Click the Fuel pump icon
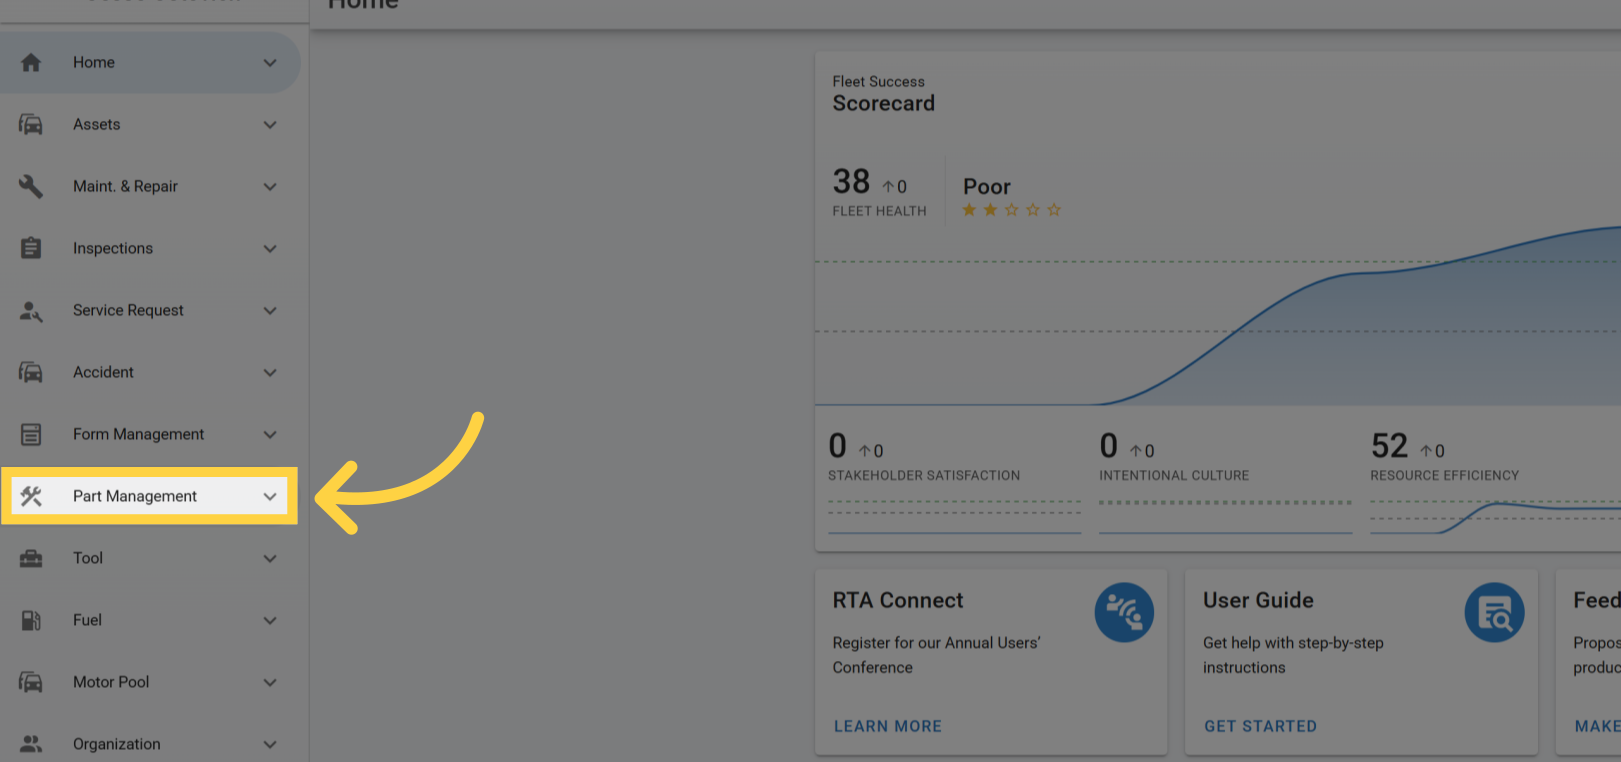Viewport: 1621px width, 762px height. [x=31, y=620]
